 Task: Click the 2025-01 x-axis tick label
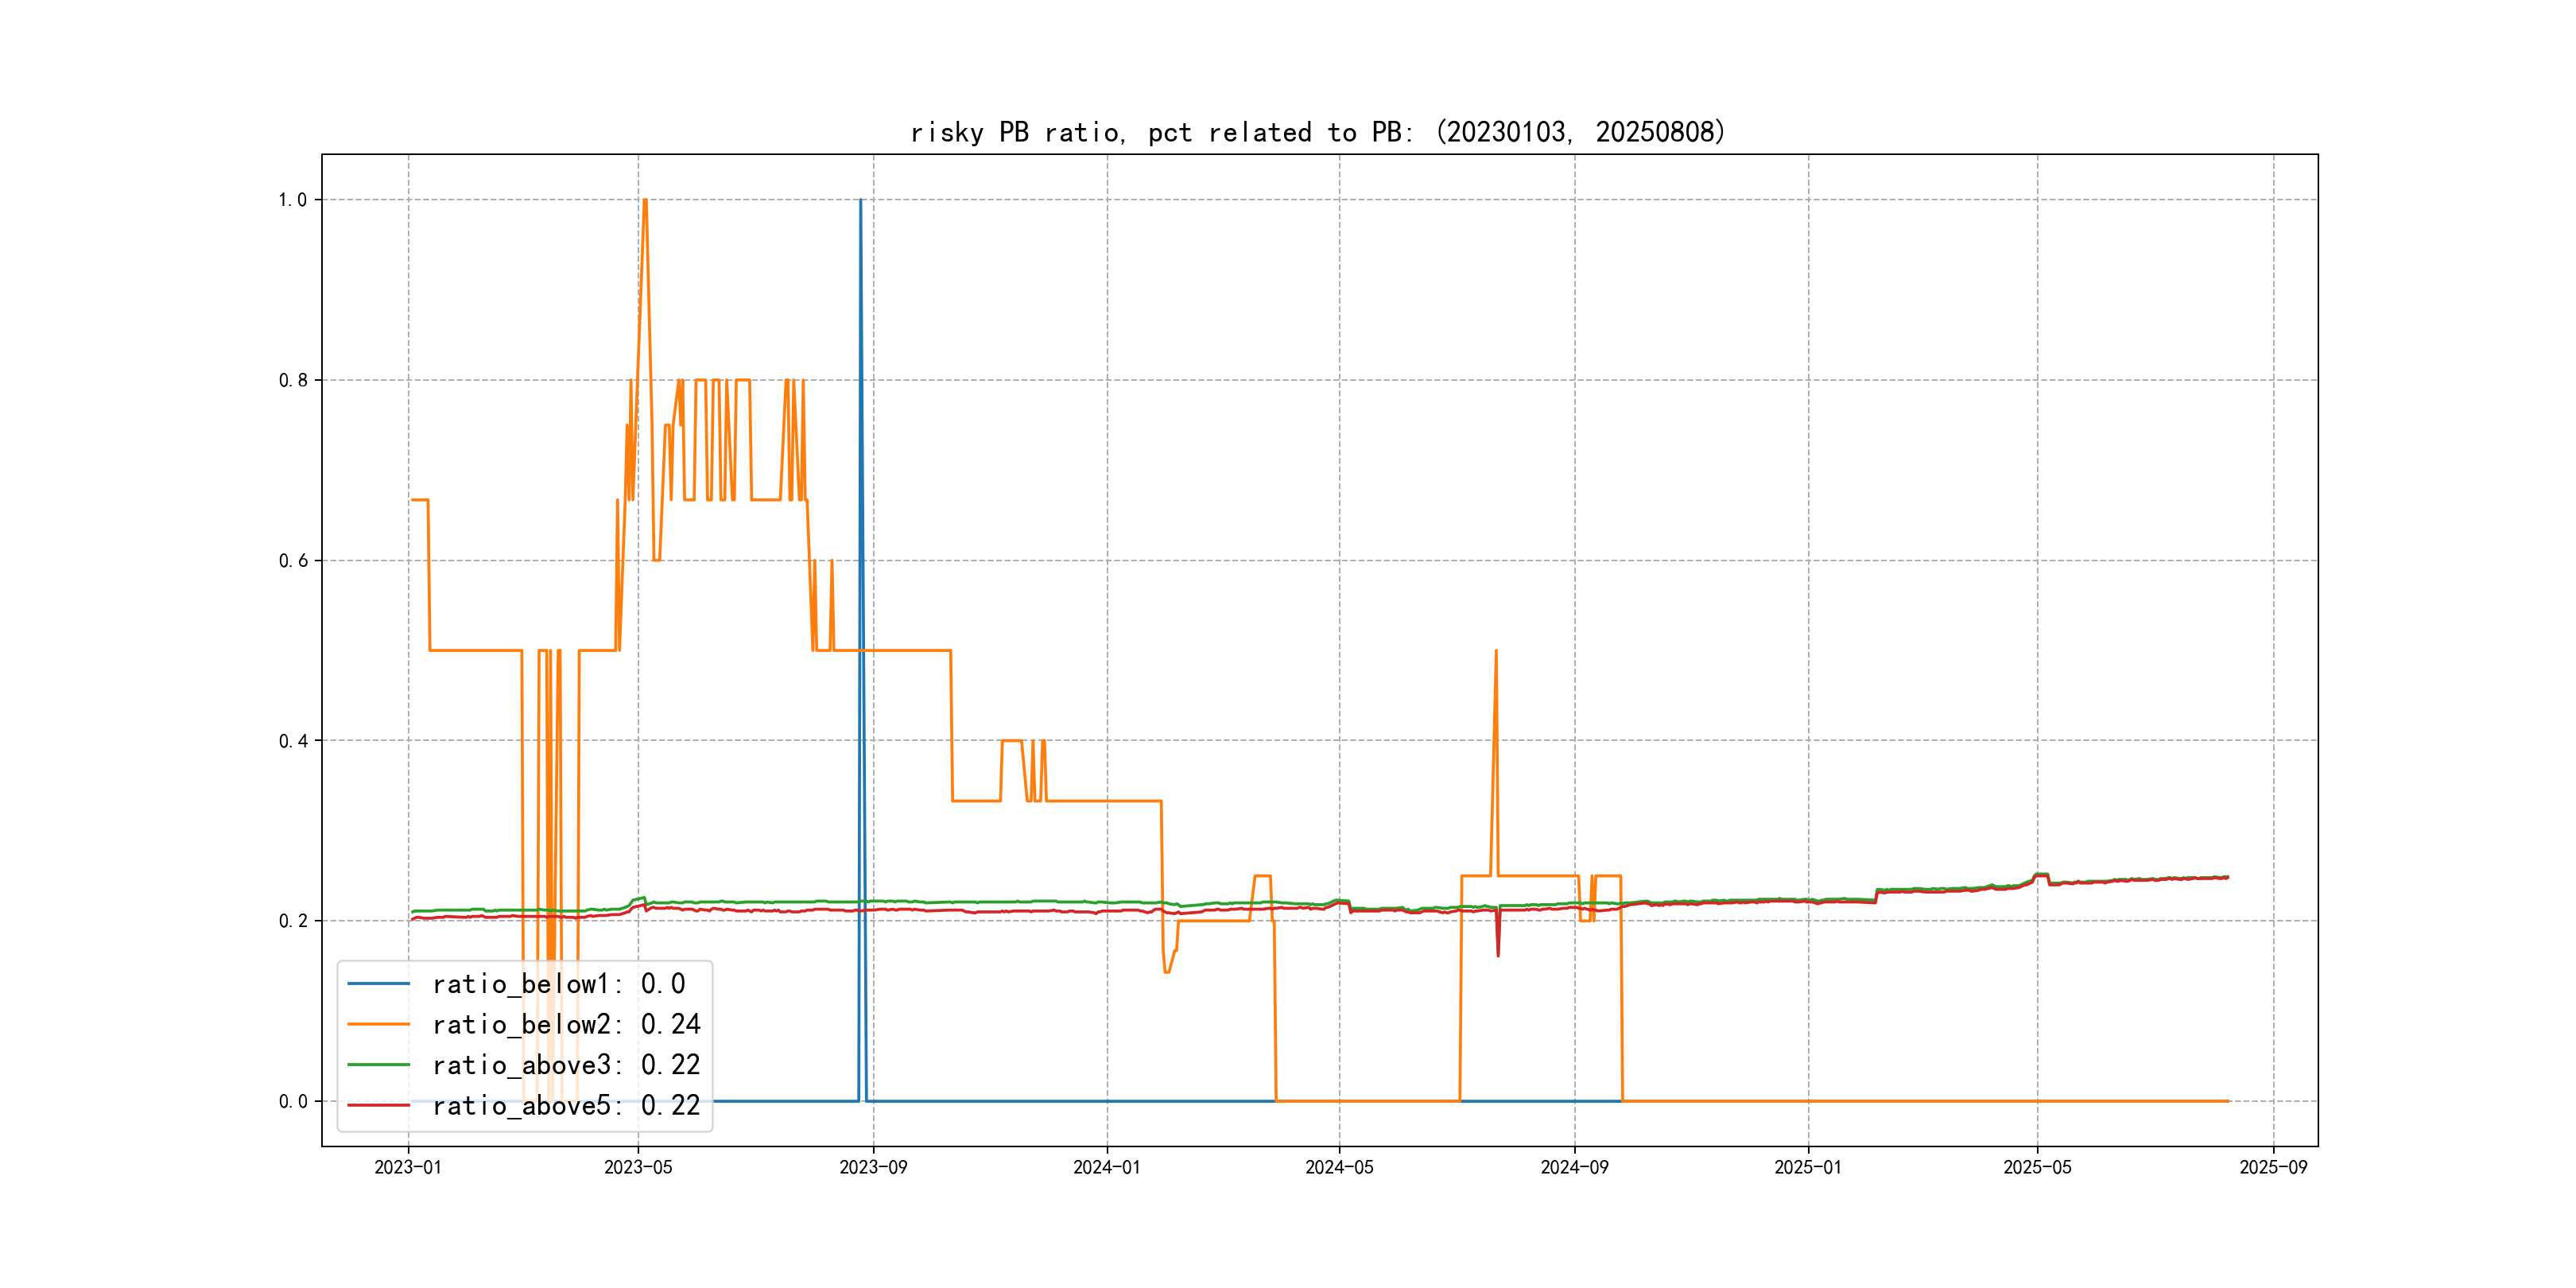click(x=1807, y=1167)
